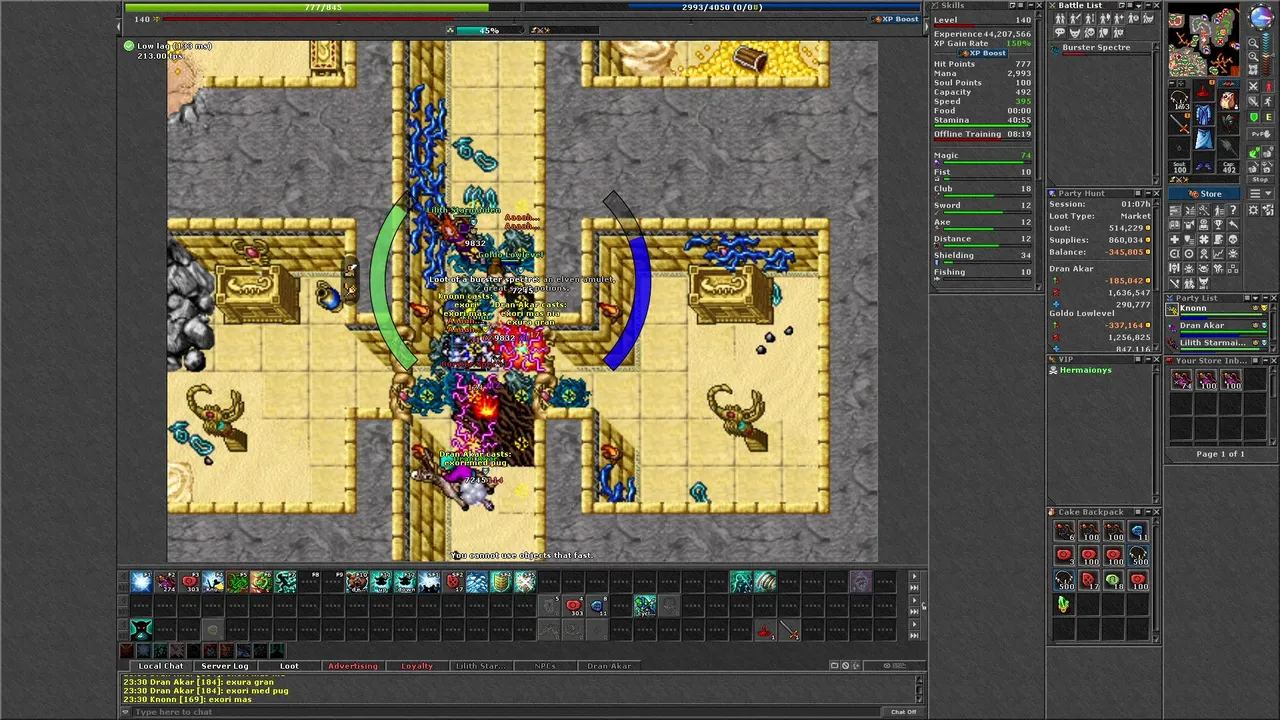The width and height of the screenshot is (1280, 720).
Task: Open chat channel arrow left of input
Action: (x=125, y=712)
